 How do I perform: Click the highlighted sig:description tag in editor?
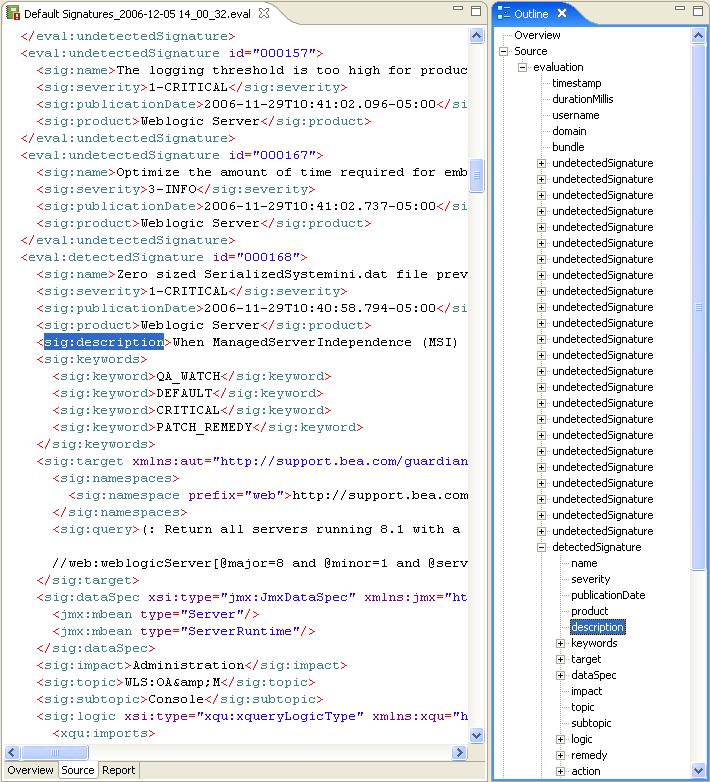click(104, 342)
